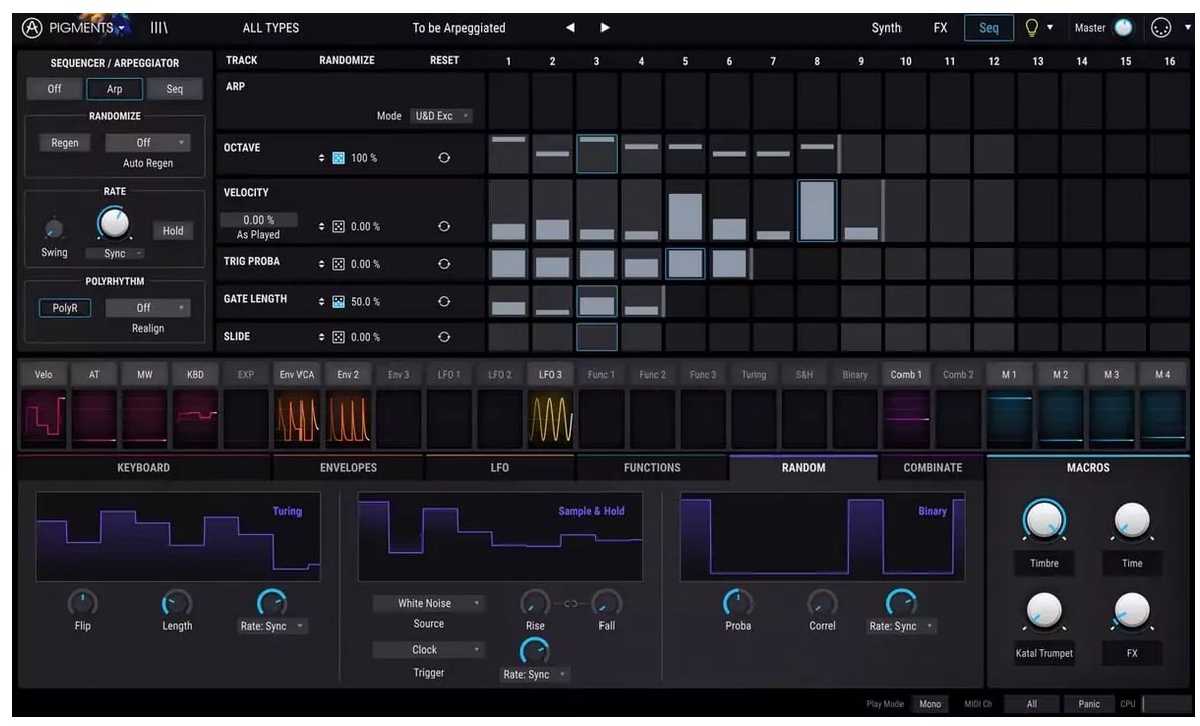Click the Octave randomize dice icon

tap(338, 158)
